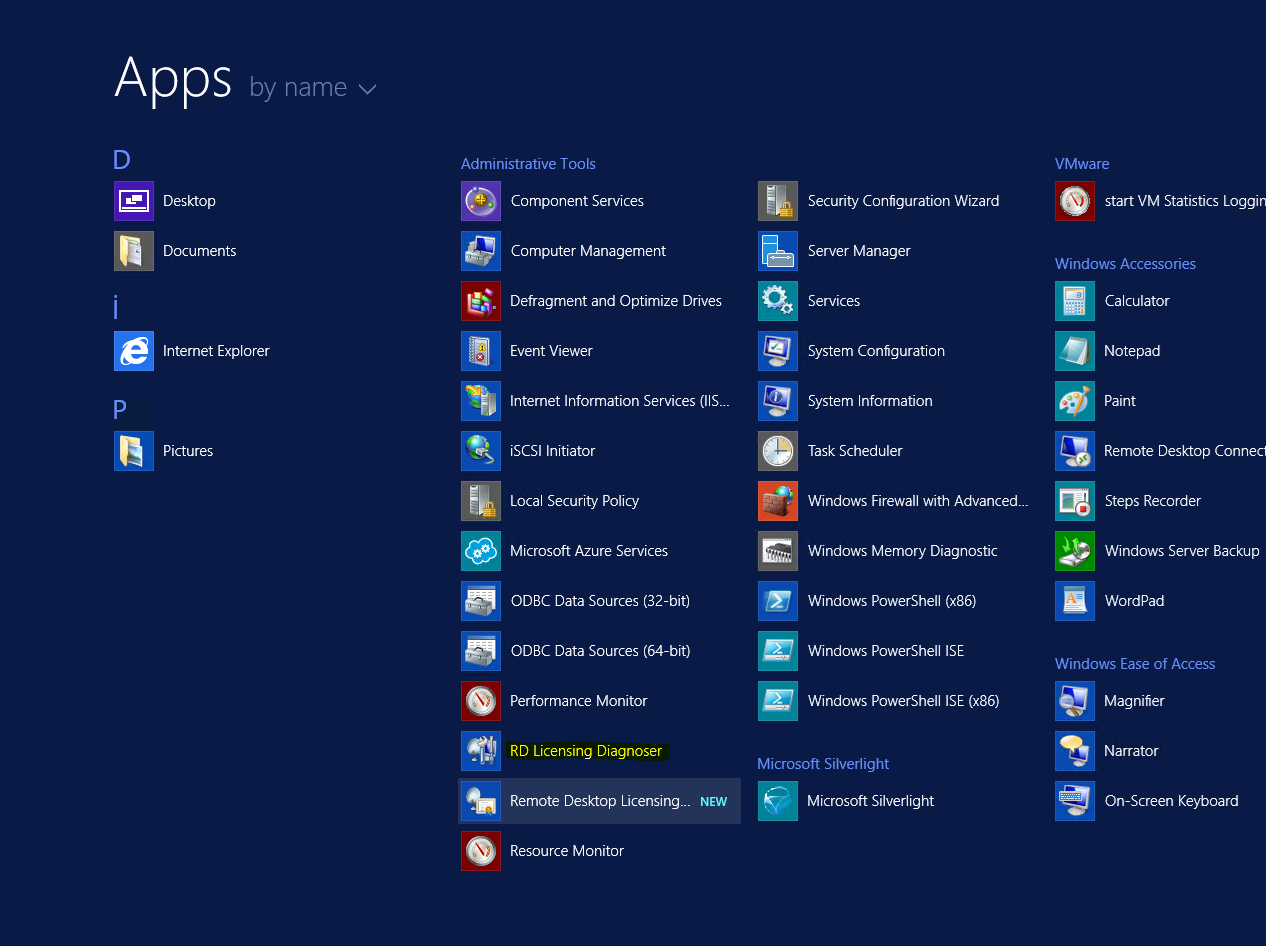The height and width of the screenshot is (946, 1266).
Task: Jump via the letter D header
Action: coord(122,160)
